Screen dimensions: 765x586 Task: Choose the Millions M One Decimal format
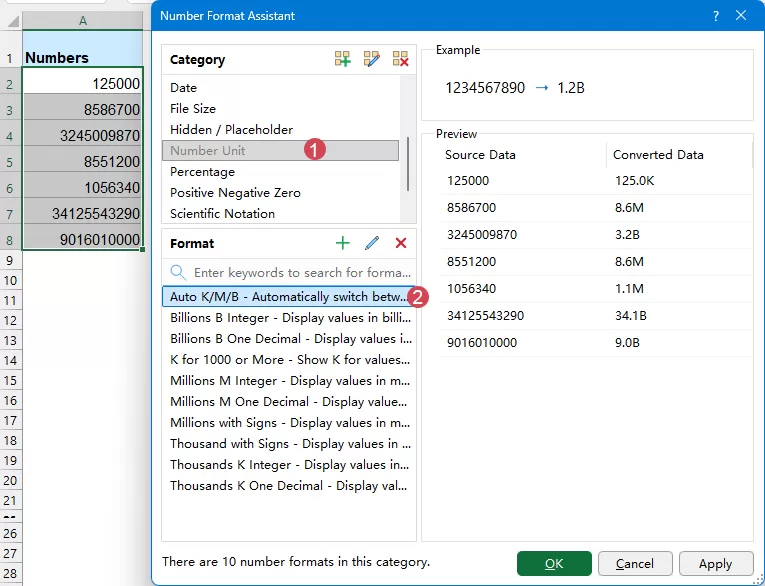[x=288, y=402]
